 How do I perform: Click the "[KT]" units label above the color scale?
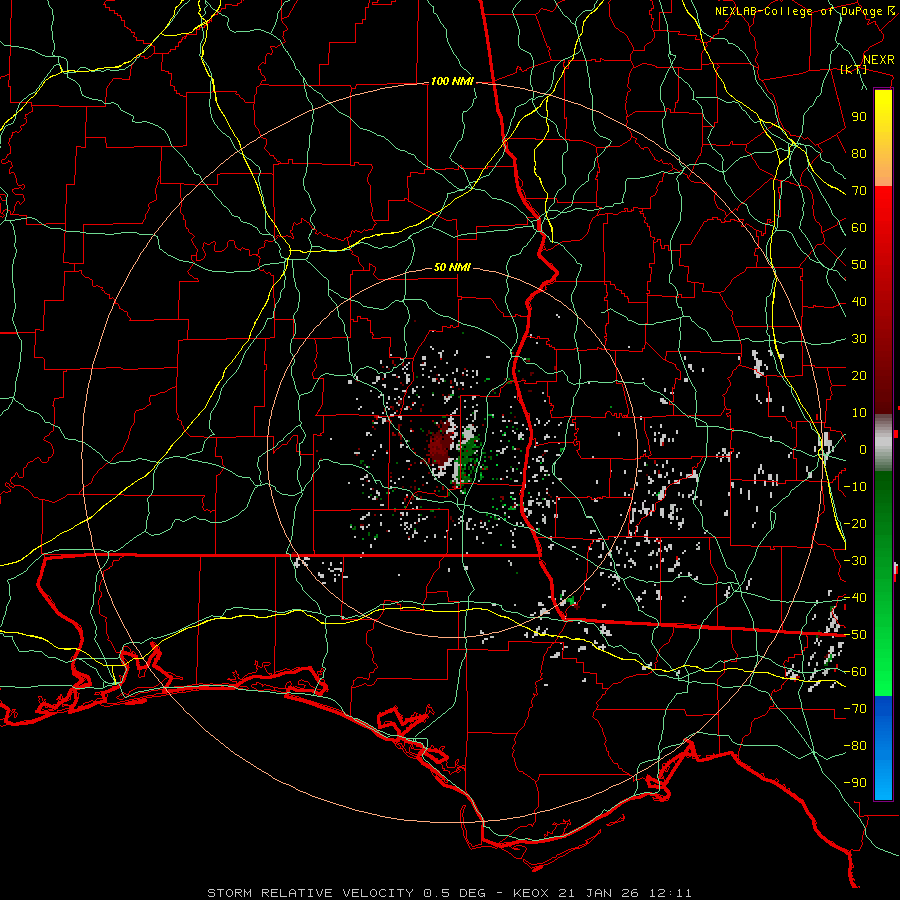pyautogui.click(x=853, y=69)
